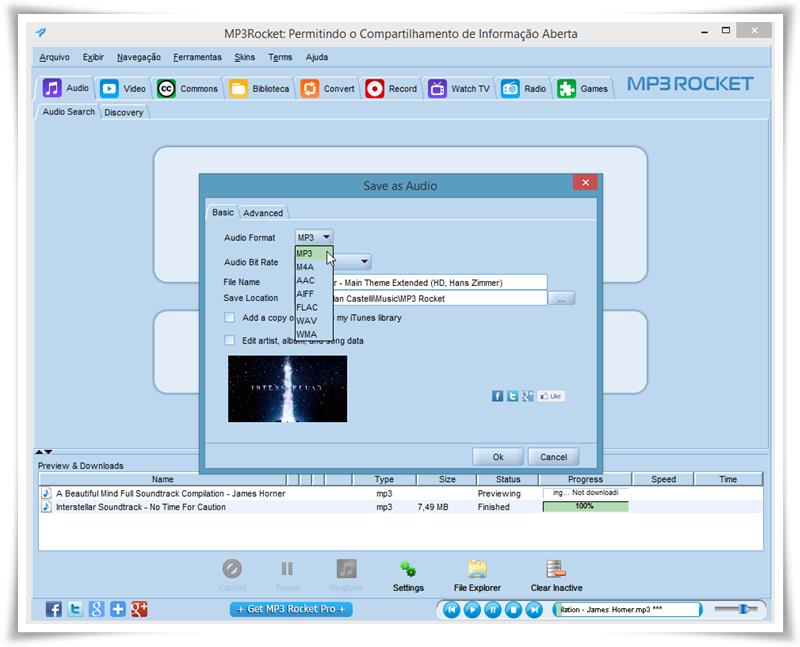This screenshot has height=647, width=800.
Task: Open File Explorer folder icon
Action: click(477, 569)
